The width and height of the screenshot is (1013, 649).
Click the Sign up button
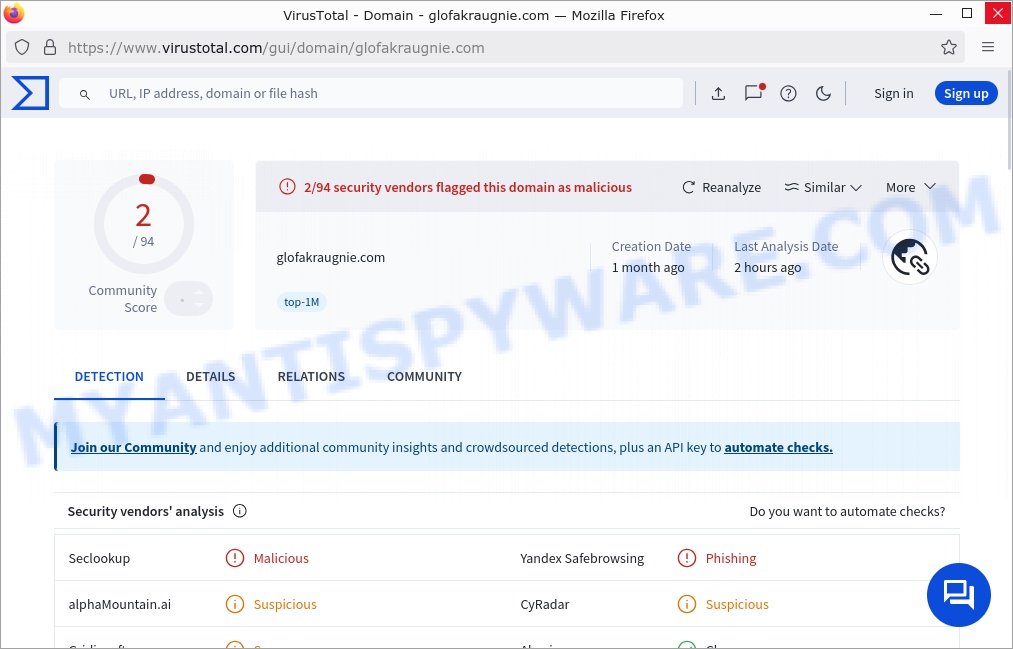pos(966,94)
